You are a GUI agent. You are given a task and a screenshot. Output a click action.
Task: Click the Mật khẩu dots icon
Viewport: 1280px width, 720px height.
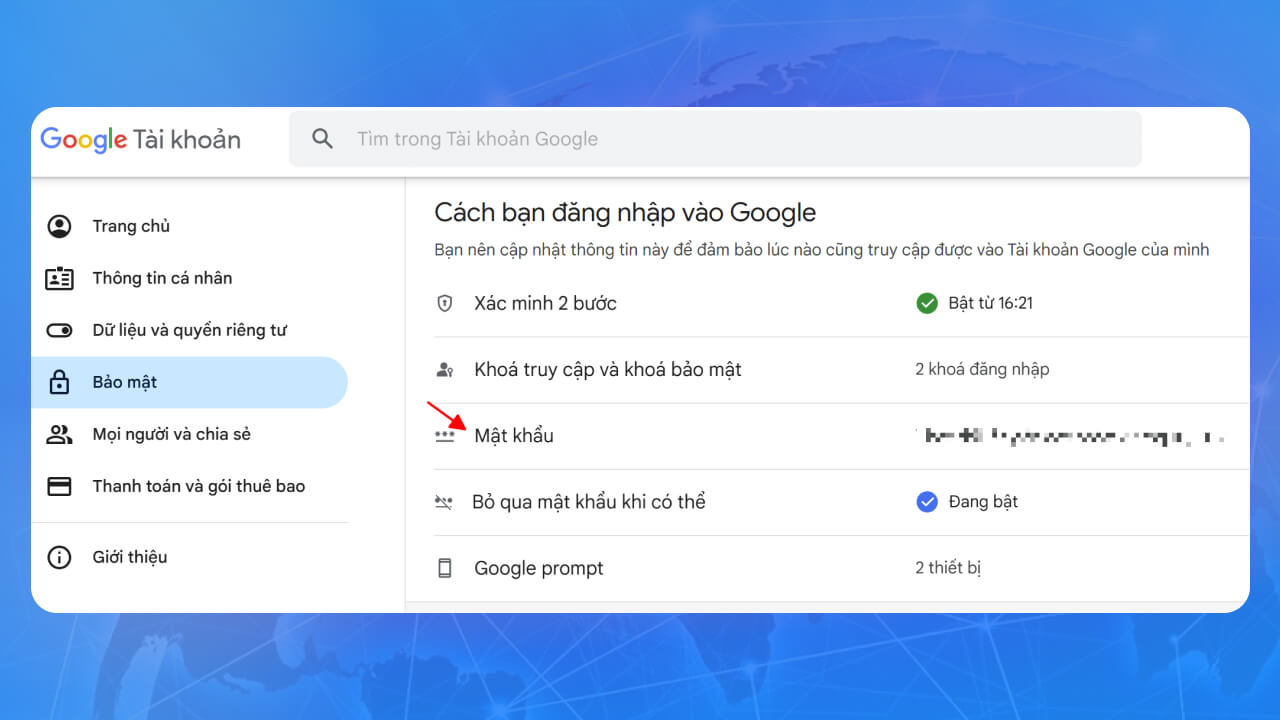pos(445,436)
